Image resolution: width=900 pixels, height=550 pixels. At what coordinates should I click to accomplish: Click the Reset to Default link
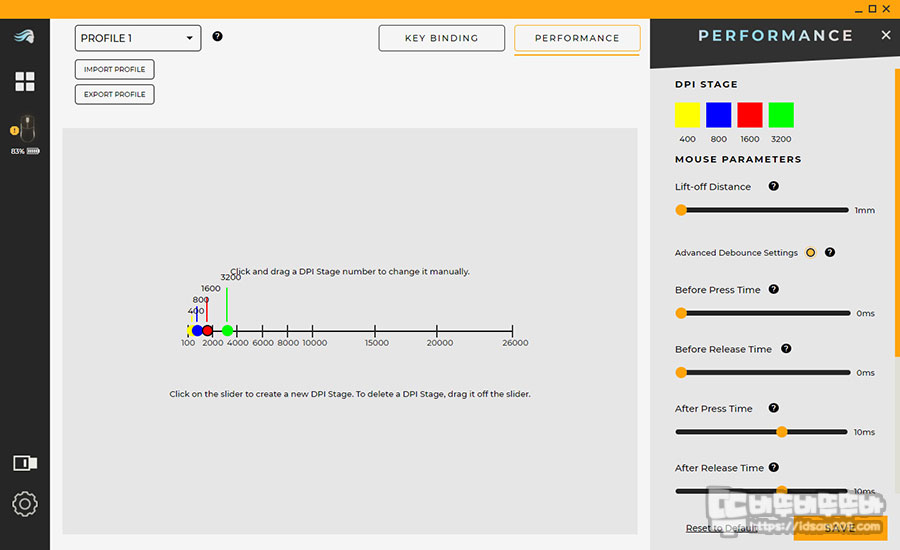pos(721,528)
